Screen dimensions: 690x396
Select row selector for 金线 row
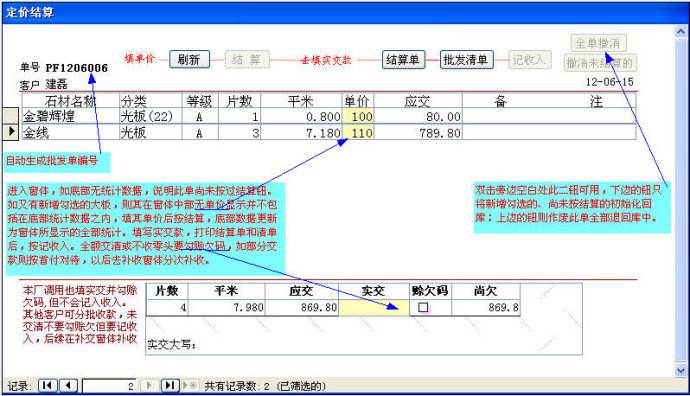click(11, 132)
